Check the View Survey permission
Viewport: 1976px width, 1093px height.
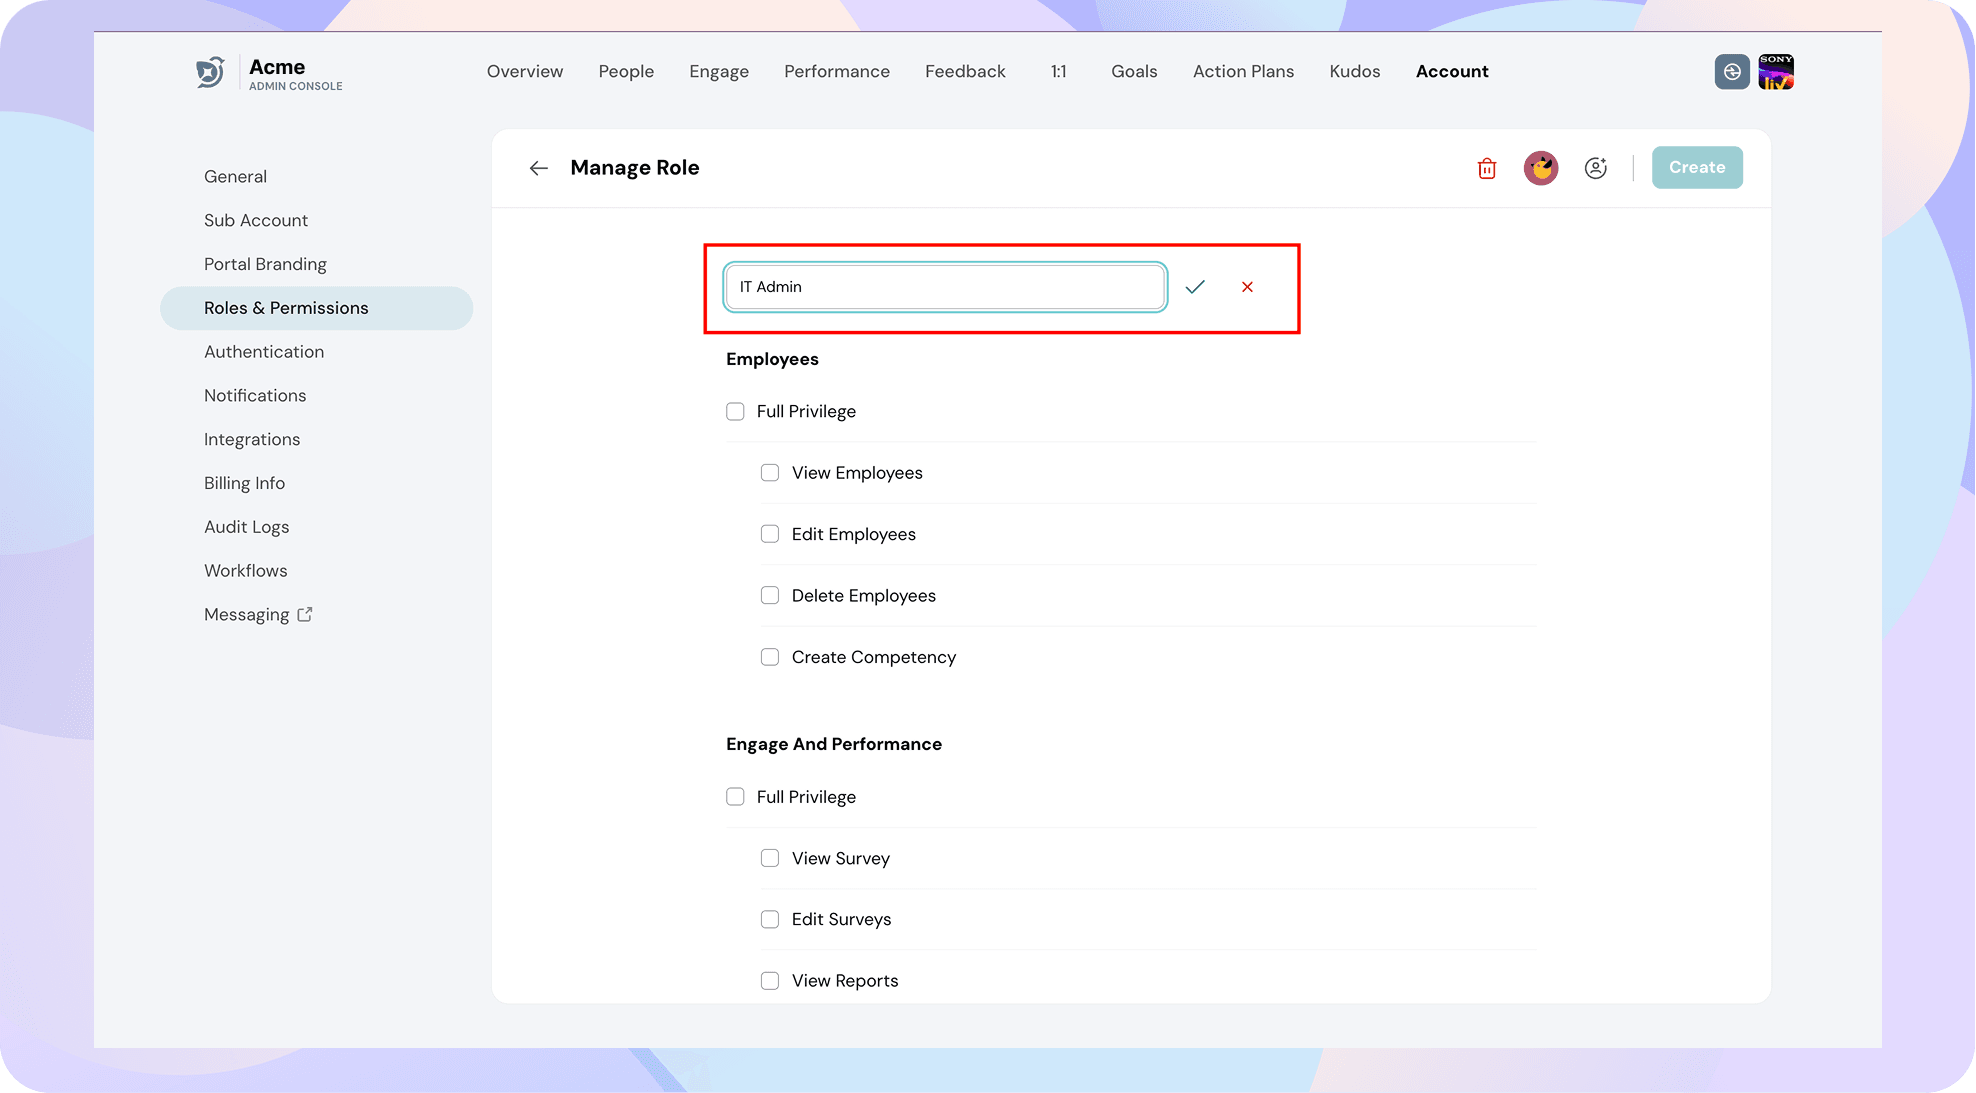pos(770,858)
